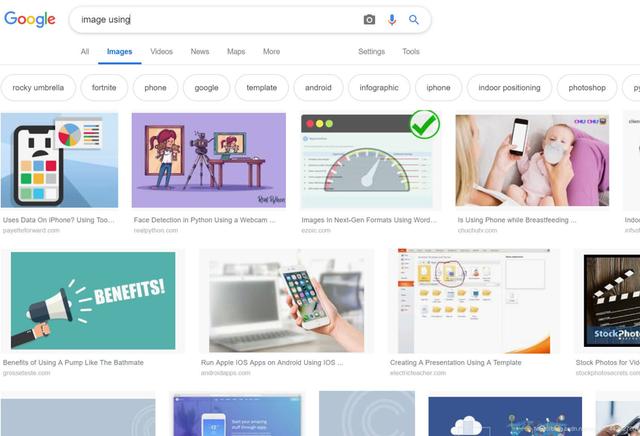Click the magnifying glass search button

(x=413, y=20)
